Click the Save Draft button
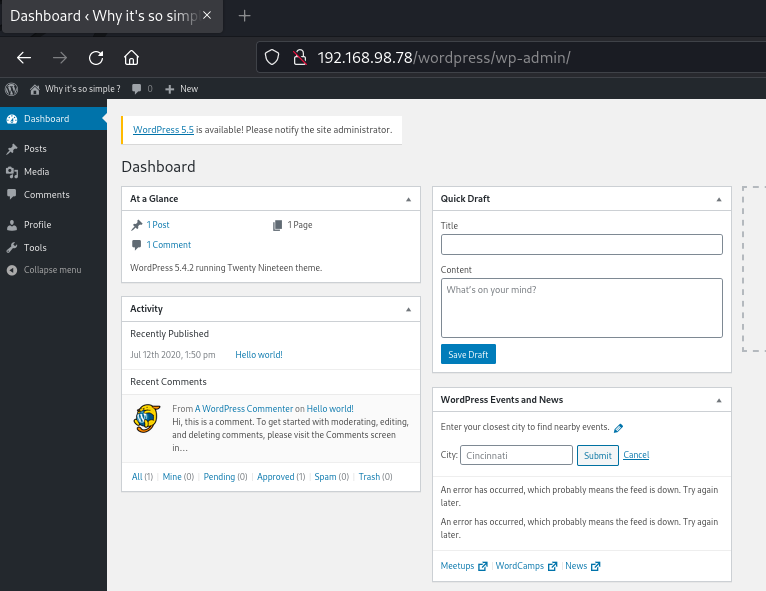The width and height of the screenshot is (766, 591). [x=468, y=354]
